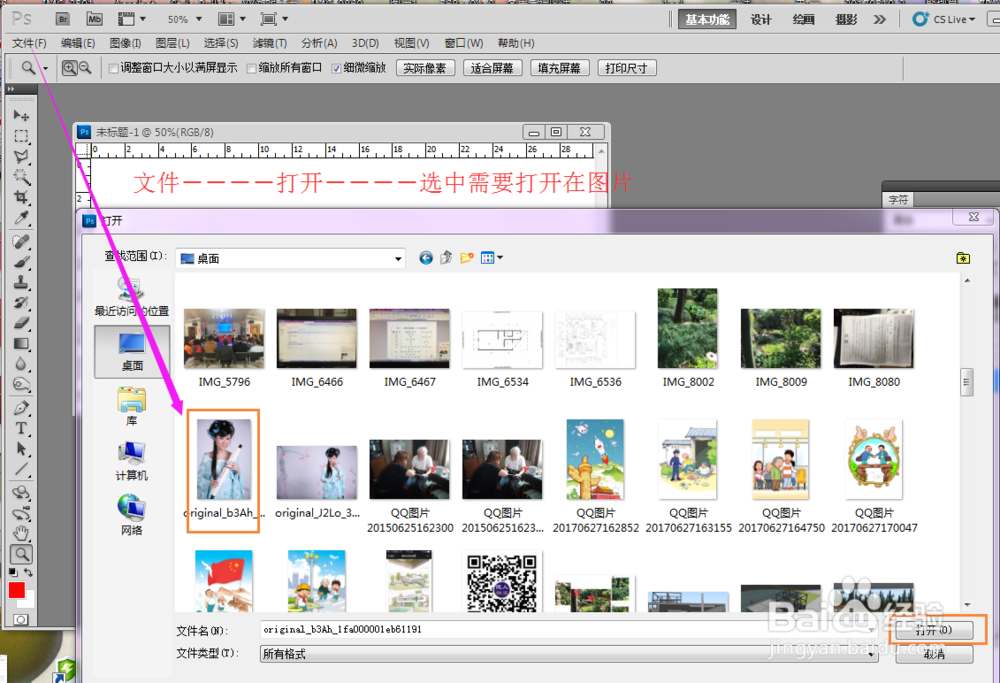Open the 文件类型 format dropdown

click(870, 653)
